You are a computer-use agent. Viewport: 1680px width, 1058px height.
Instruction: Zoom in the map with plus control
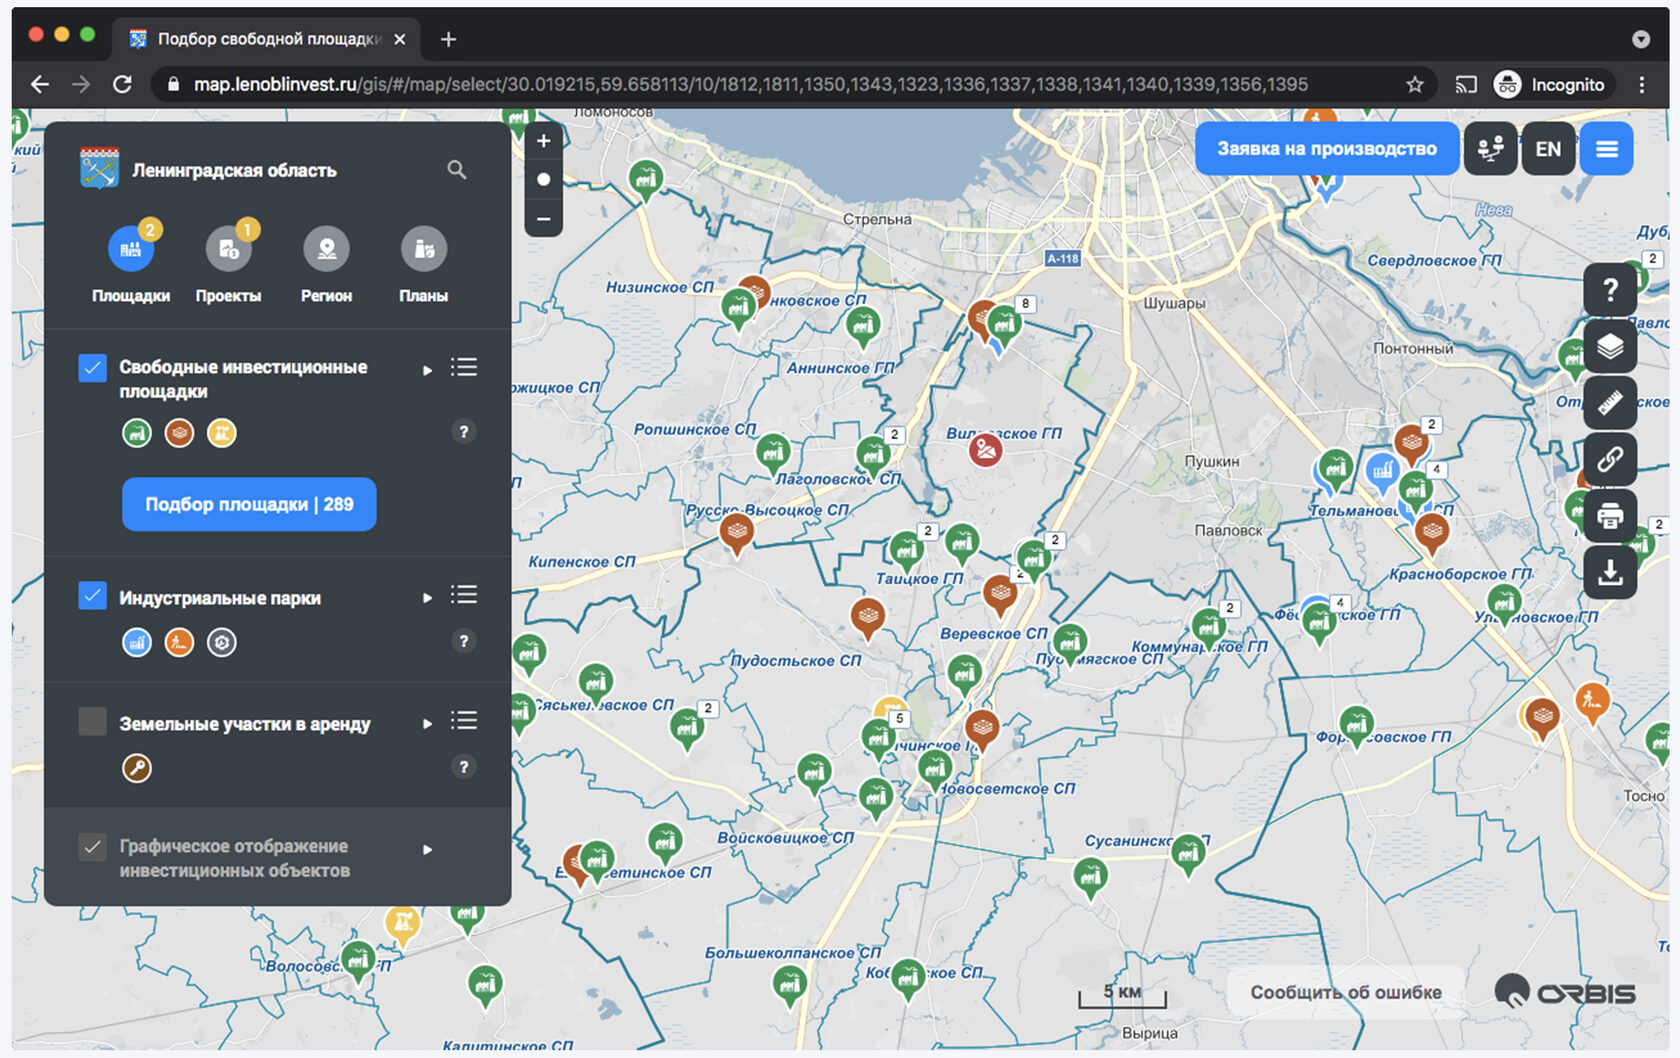point(543,142)
